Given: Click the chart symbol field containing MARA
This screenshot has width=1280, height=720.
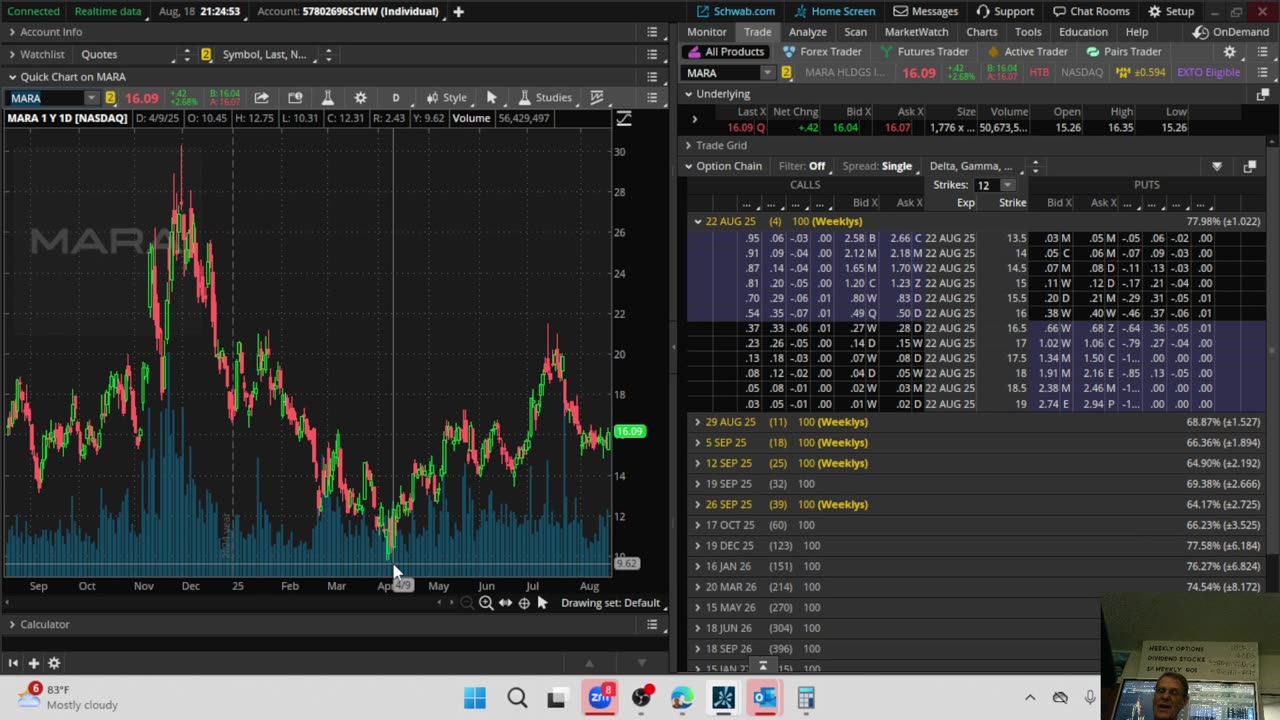Looking at the screenshot, I should [46, 97].
